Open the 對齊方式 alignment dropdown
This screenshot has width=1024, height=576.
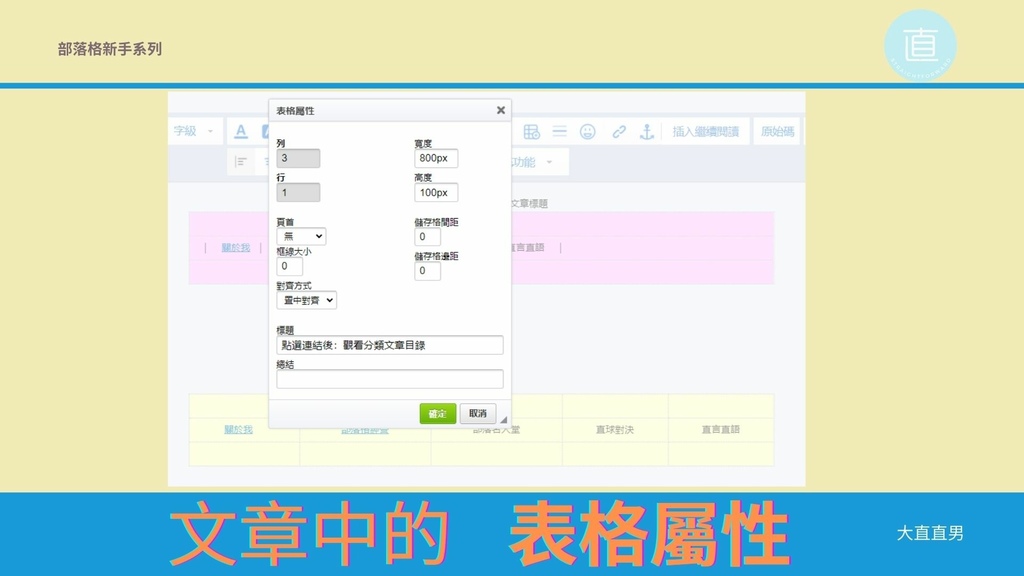305,300
